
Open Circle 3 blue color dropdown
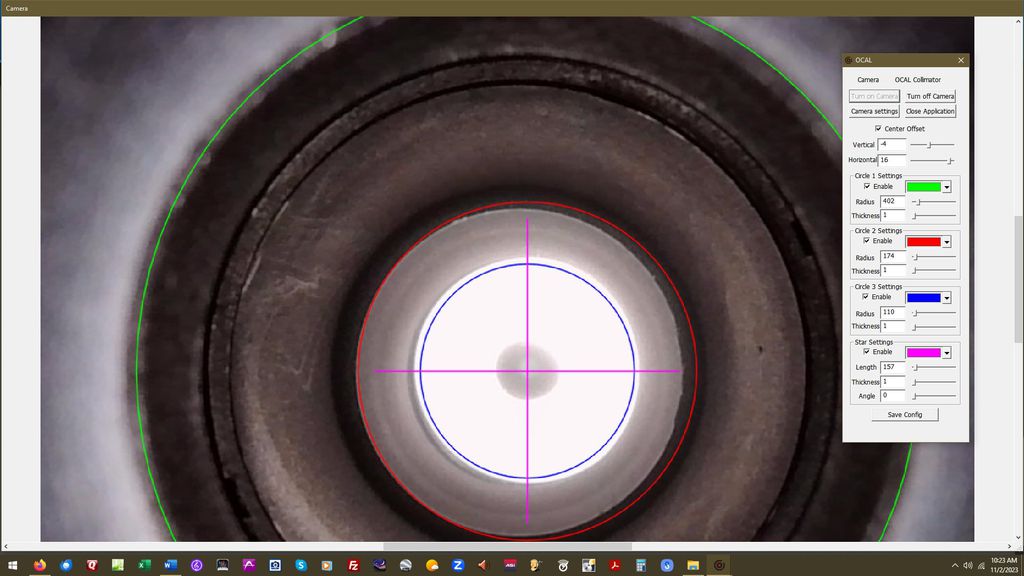pos(946,298)
